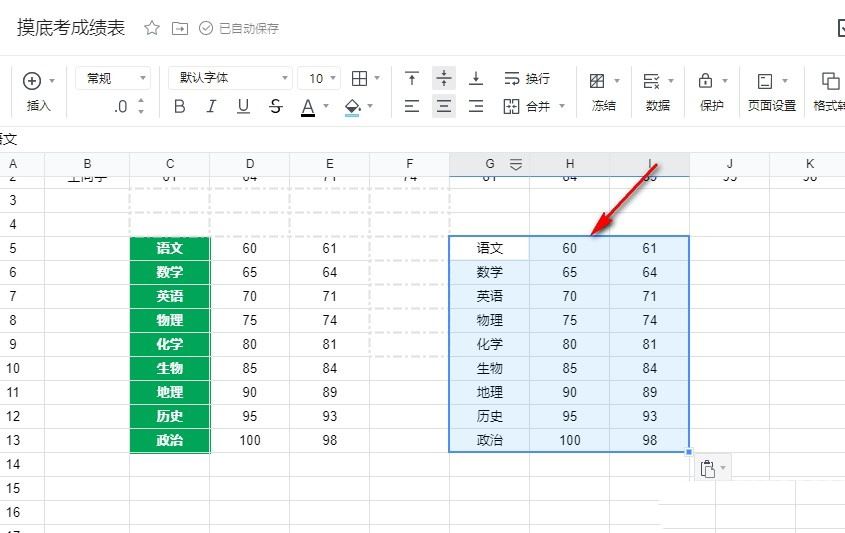Apply the font color A
This screenshot has width=845, height=533.
(308, 107)
